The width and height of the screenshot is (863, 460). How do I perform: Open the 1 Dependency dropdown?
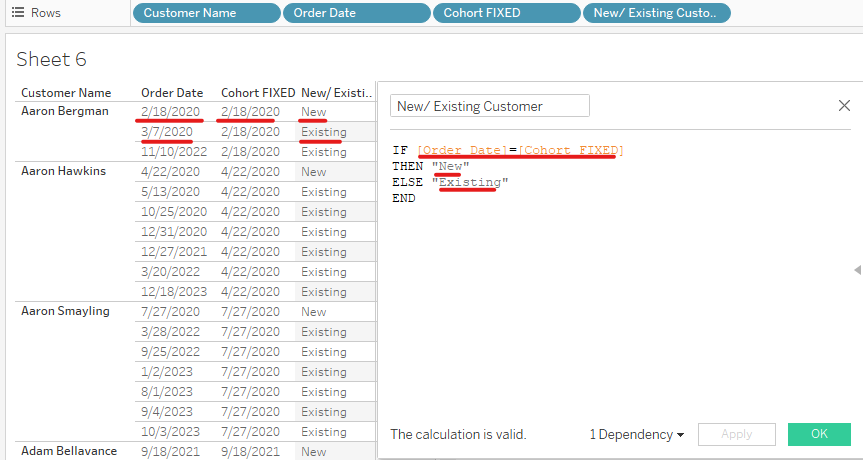(x=637, y=434)
